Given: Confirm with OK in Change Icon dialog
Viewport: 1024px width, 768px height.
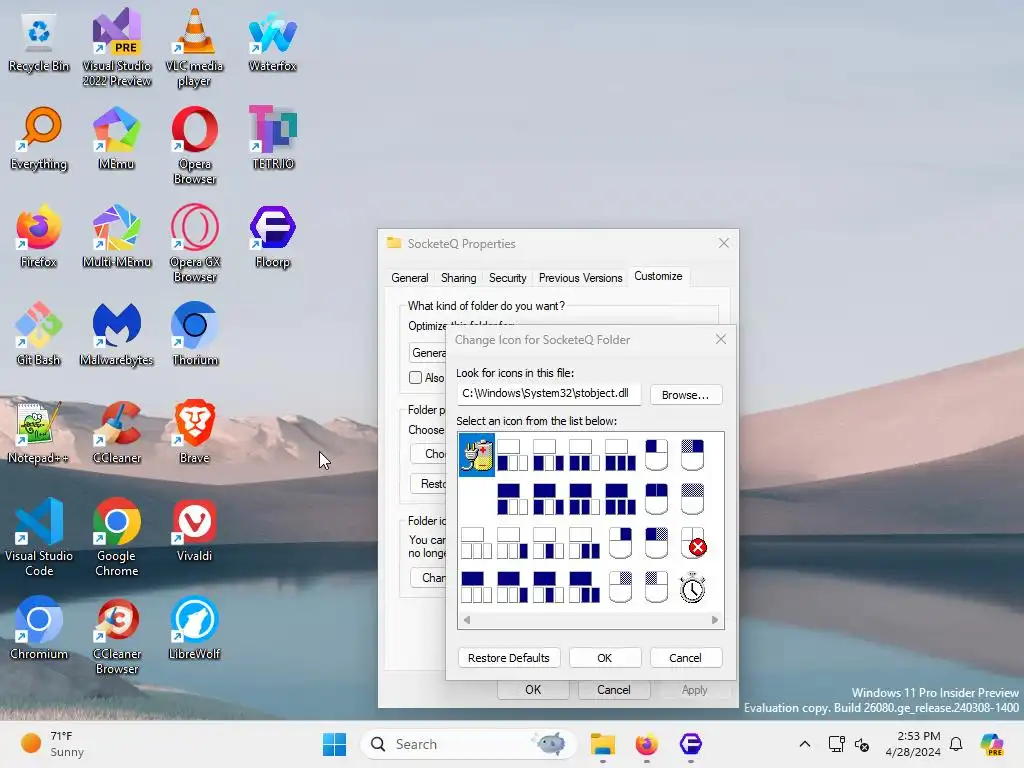Looking at the screenshot, I should click(x=605, y=658).
